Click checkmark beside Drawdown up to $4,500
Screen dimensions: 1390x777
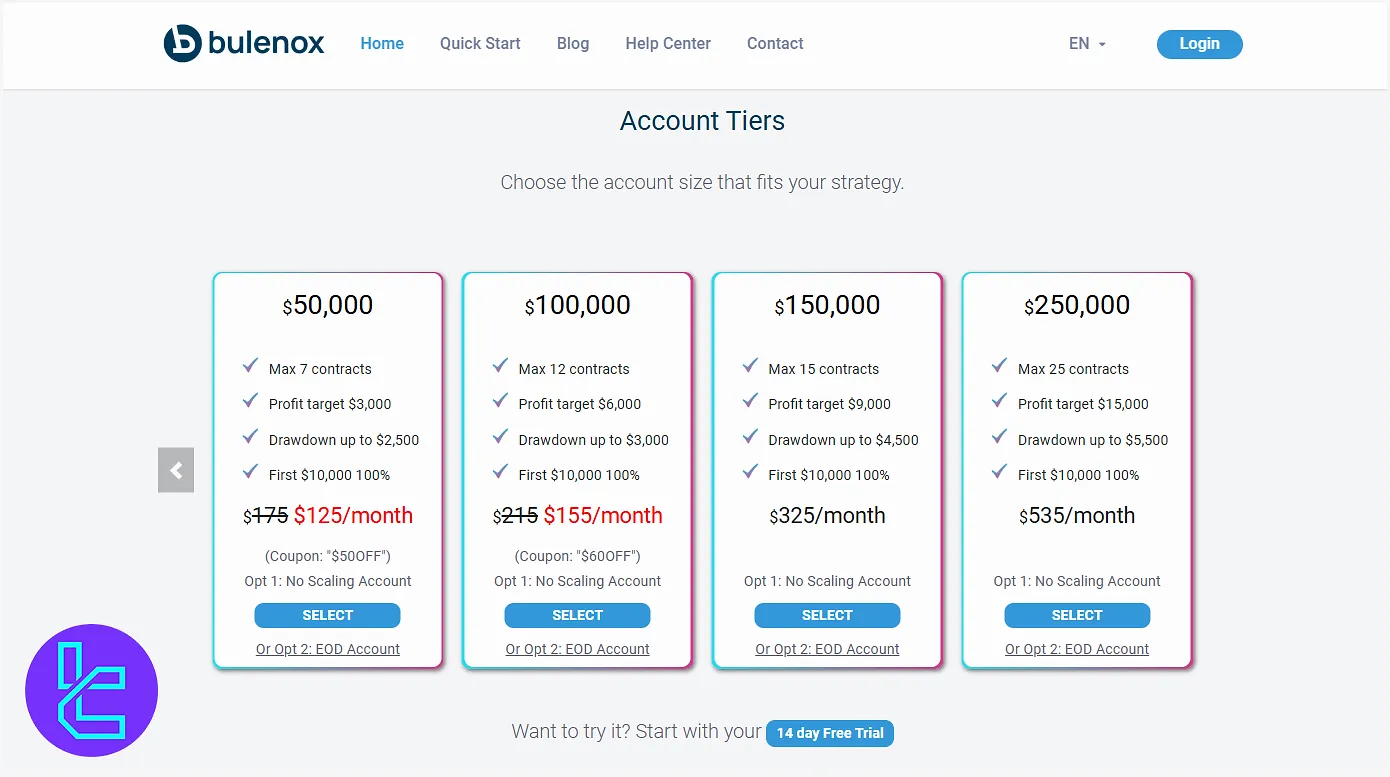(751, 438)
